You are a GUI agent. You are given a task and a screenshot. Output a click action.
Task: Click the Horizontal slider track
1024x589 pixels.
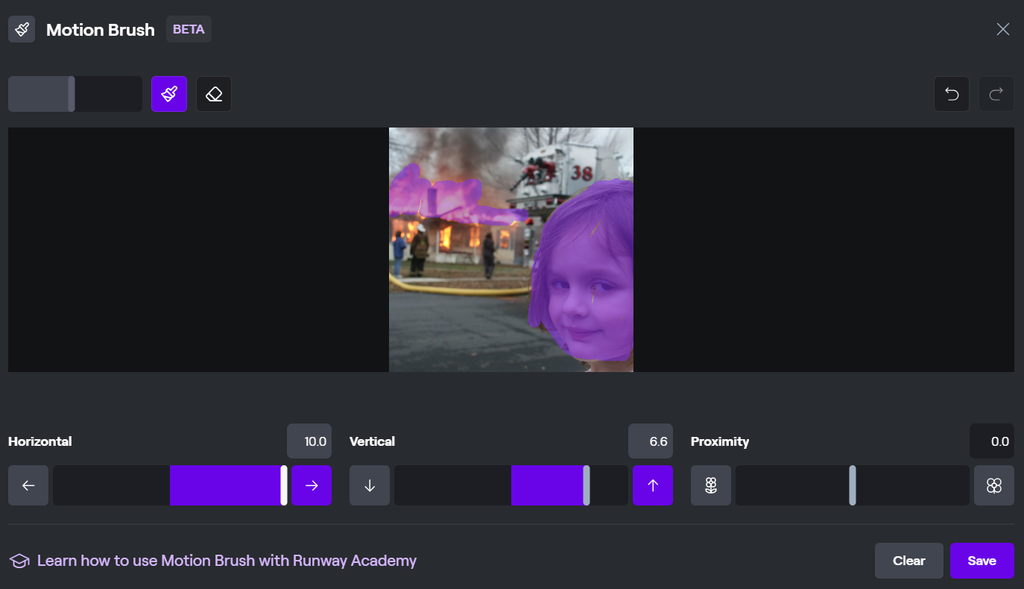(x=170, y=485)
